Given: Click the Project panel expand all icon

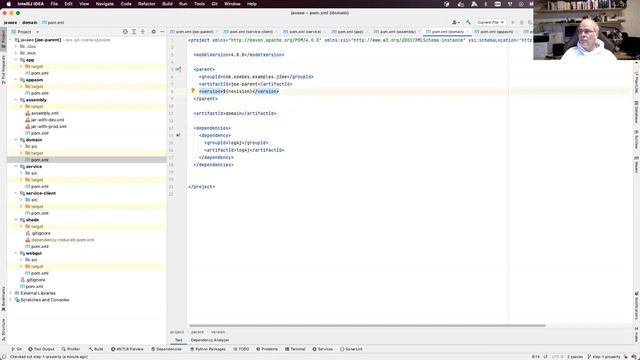Looking at the screenshot, I should pos(134,31).
